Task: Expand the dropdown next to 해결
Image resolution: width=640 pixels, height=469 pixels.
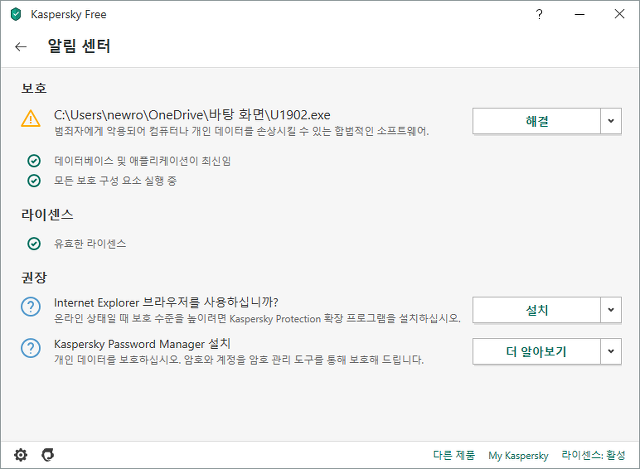Action: tap(611, 121)
